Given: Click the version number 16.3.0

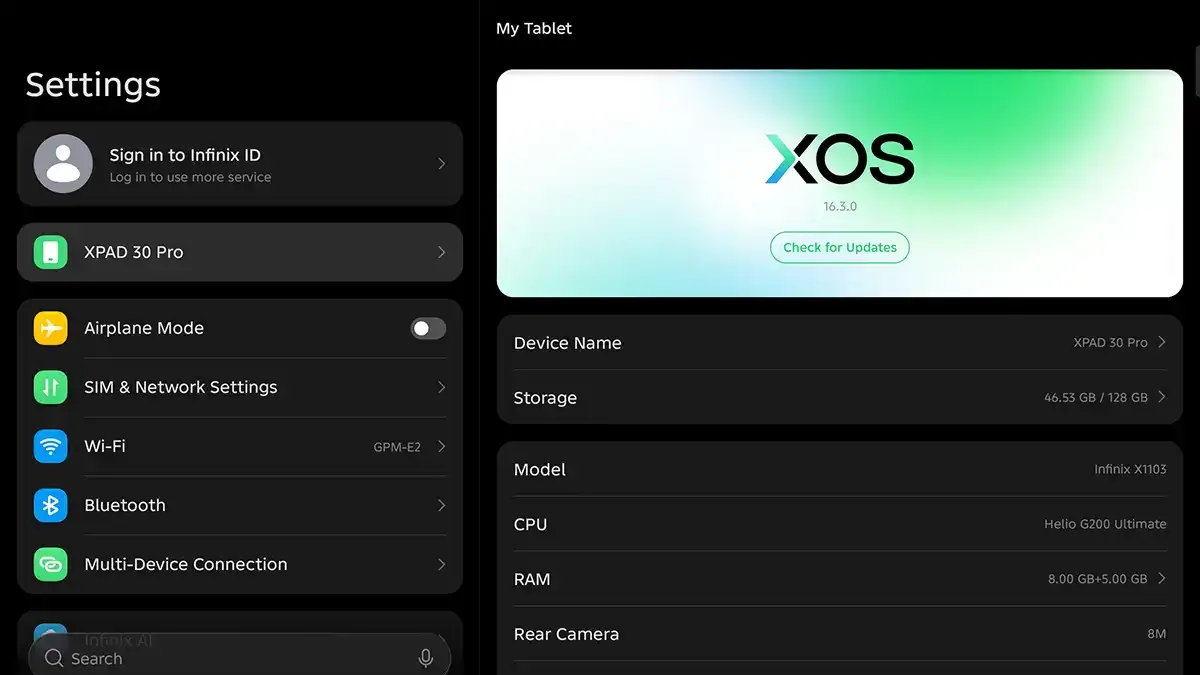Looking at the screenshot, I should [x=840, y=206].
